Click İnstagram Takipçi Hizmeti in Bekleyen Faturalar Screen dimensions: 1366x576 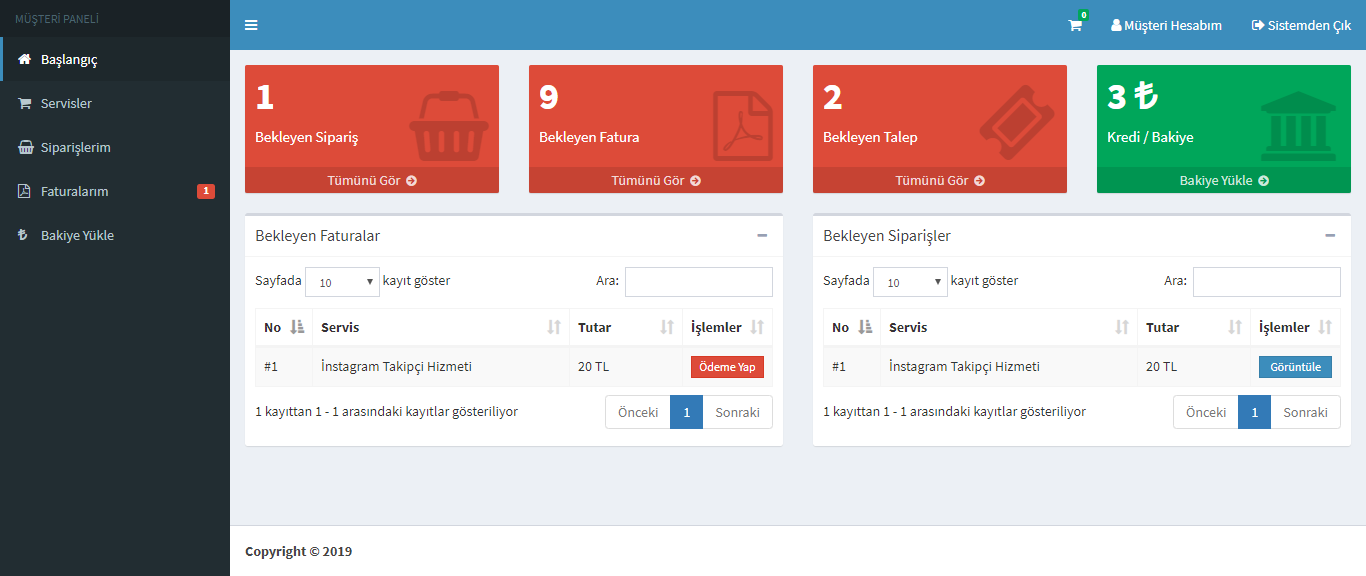point(396,367)
